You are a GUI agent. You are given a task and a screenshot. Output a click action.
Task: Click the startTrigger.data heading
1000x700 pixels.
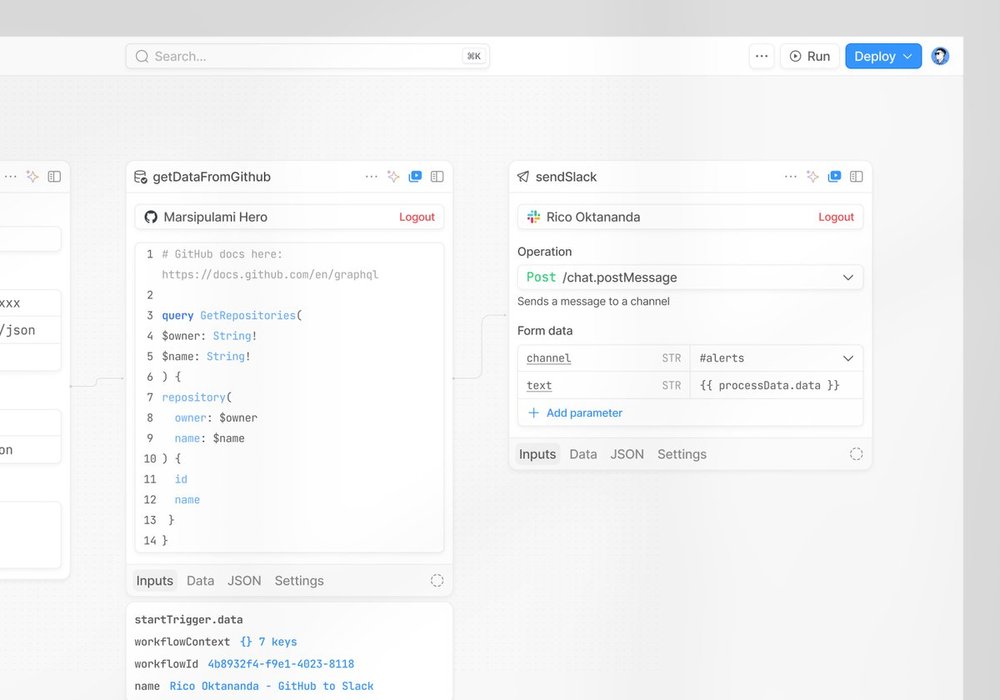click(189, 619)
